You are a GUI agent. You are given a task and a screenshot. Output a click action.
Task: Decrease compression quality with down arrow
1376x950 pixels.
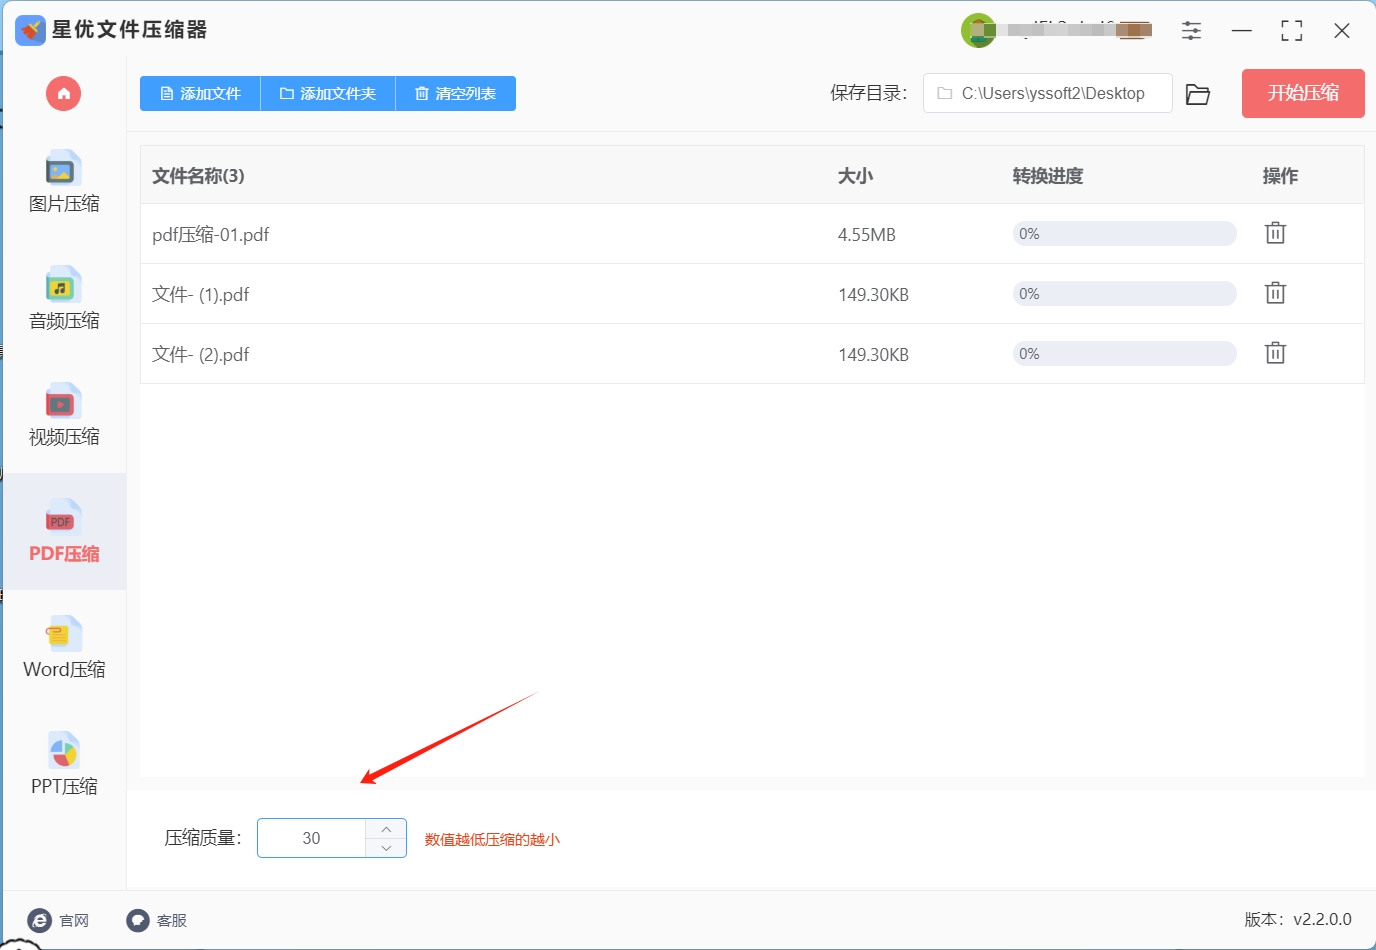click(x=386, y=848)
